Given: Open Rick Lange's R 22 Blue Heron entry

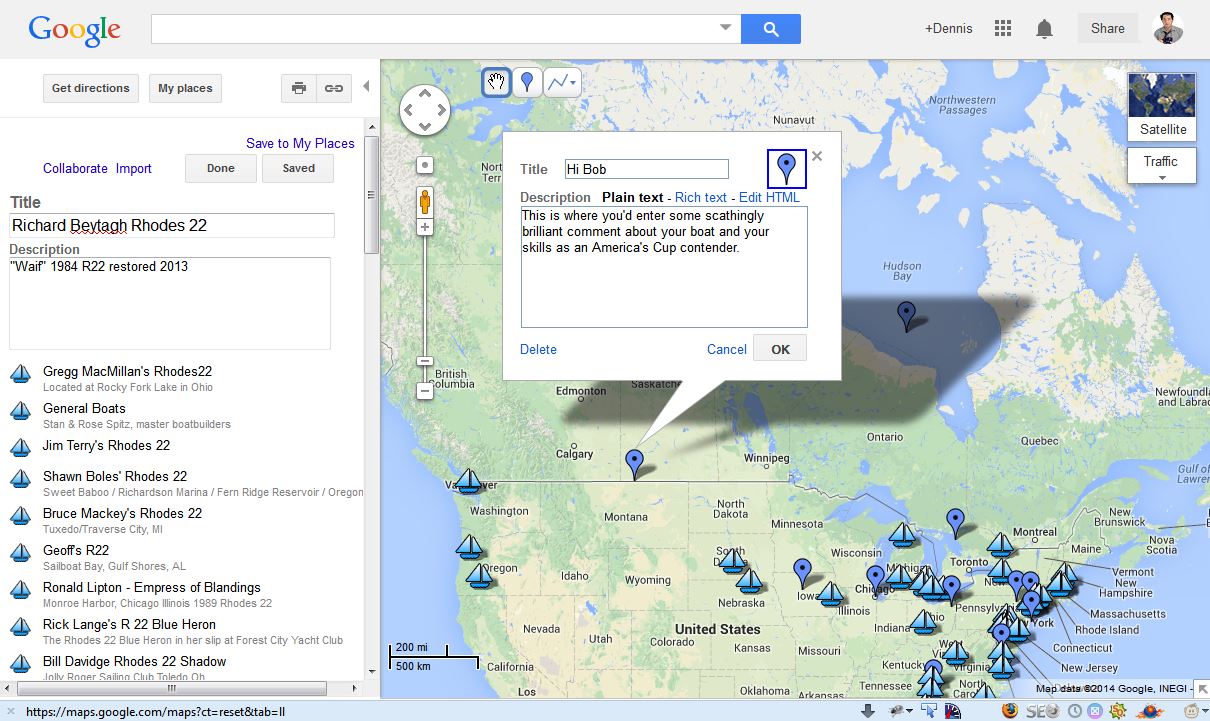Looking at the screenshot, I should [129, 624].
